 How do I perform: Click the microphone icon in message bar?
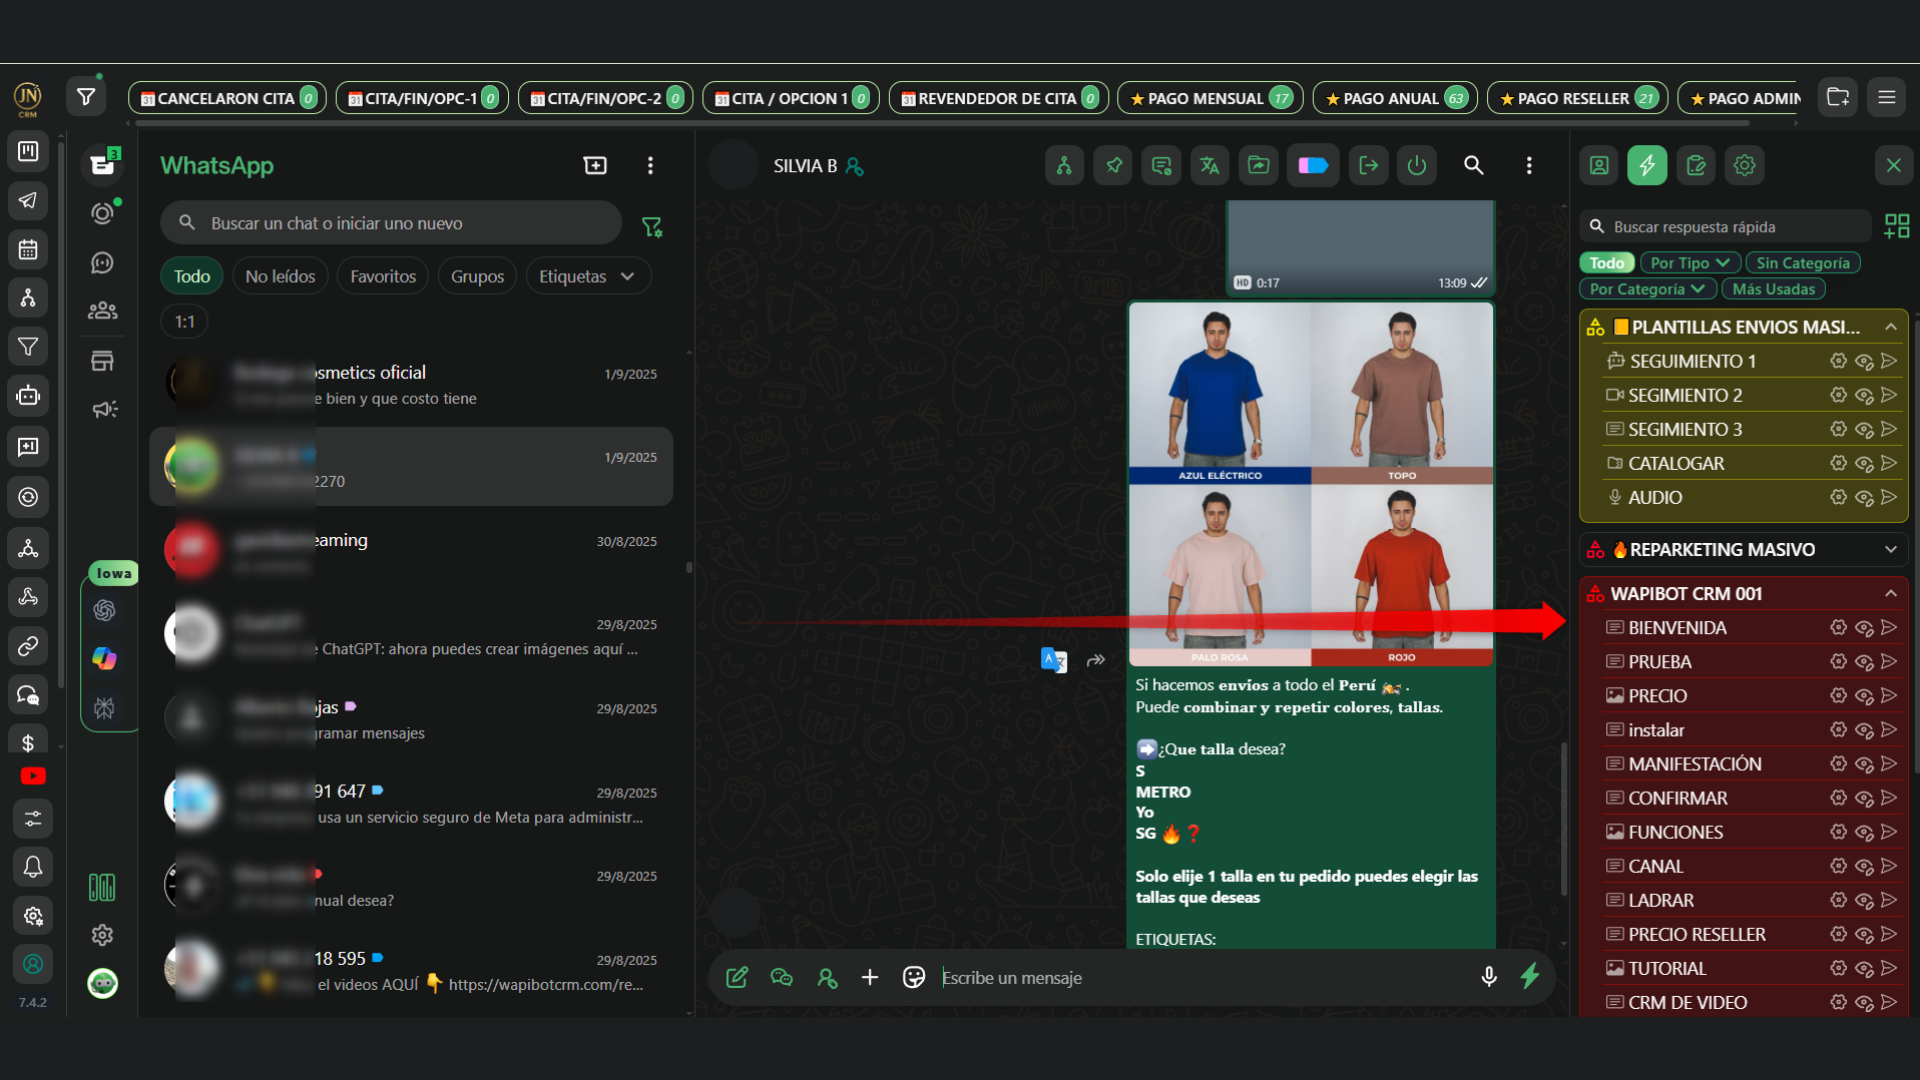pos(1488,977)
